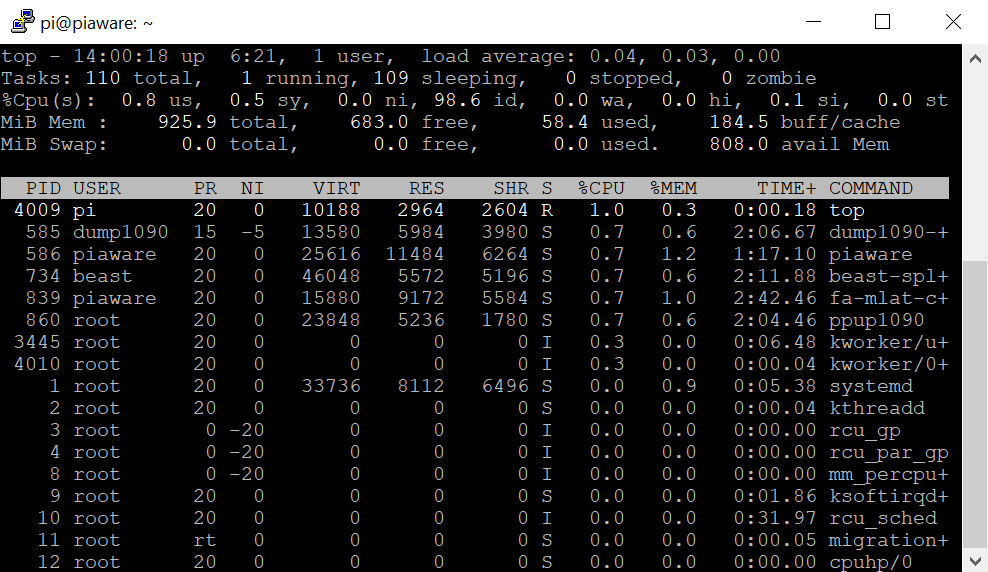988x572 pixels.
Task: Click the 'rcu_gp' command
Action: click(864, 431)
